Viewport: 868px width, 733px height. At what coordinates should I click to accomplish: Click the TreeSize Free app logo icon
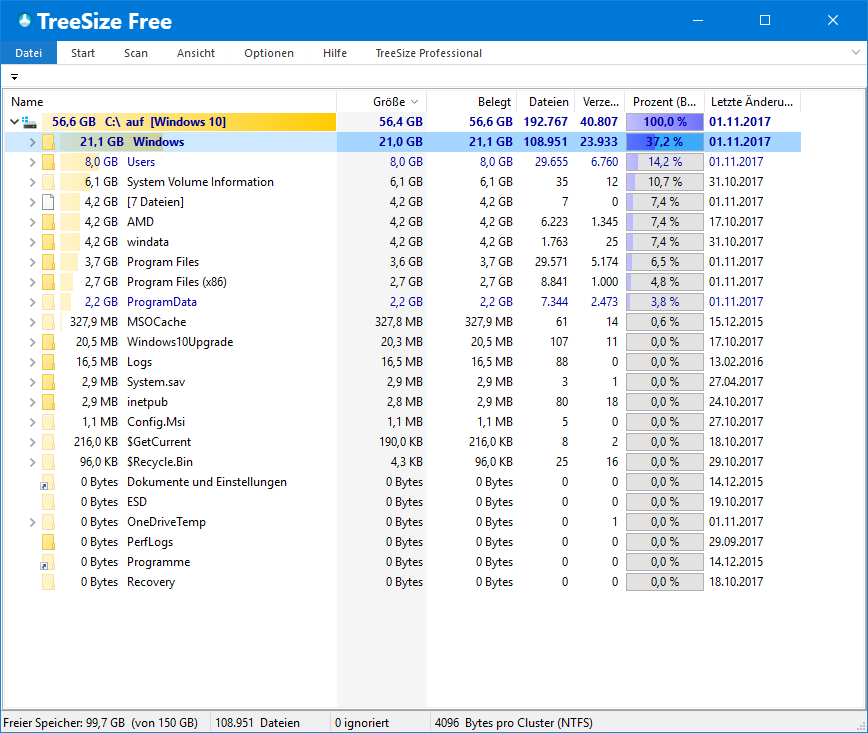coord(24,21)
